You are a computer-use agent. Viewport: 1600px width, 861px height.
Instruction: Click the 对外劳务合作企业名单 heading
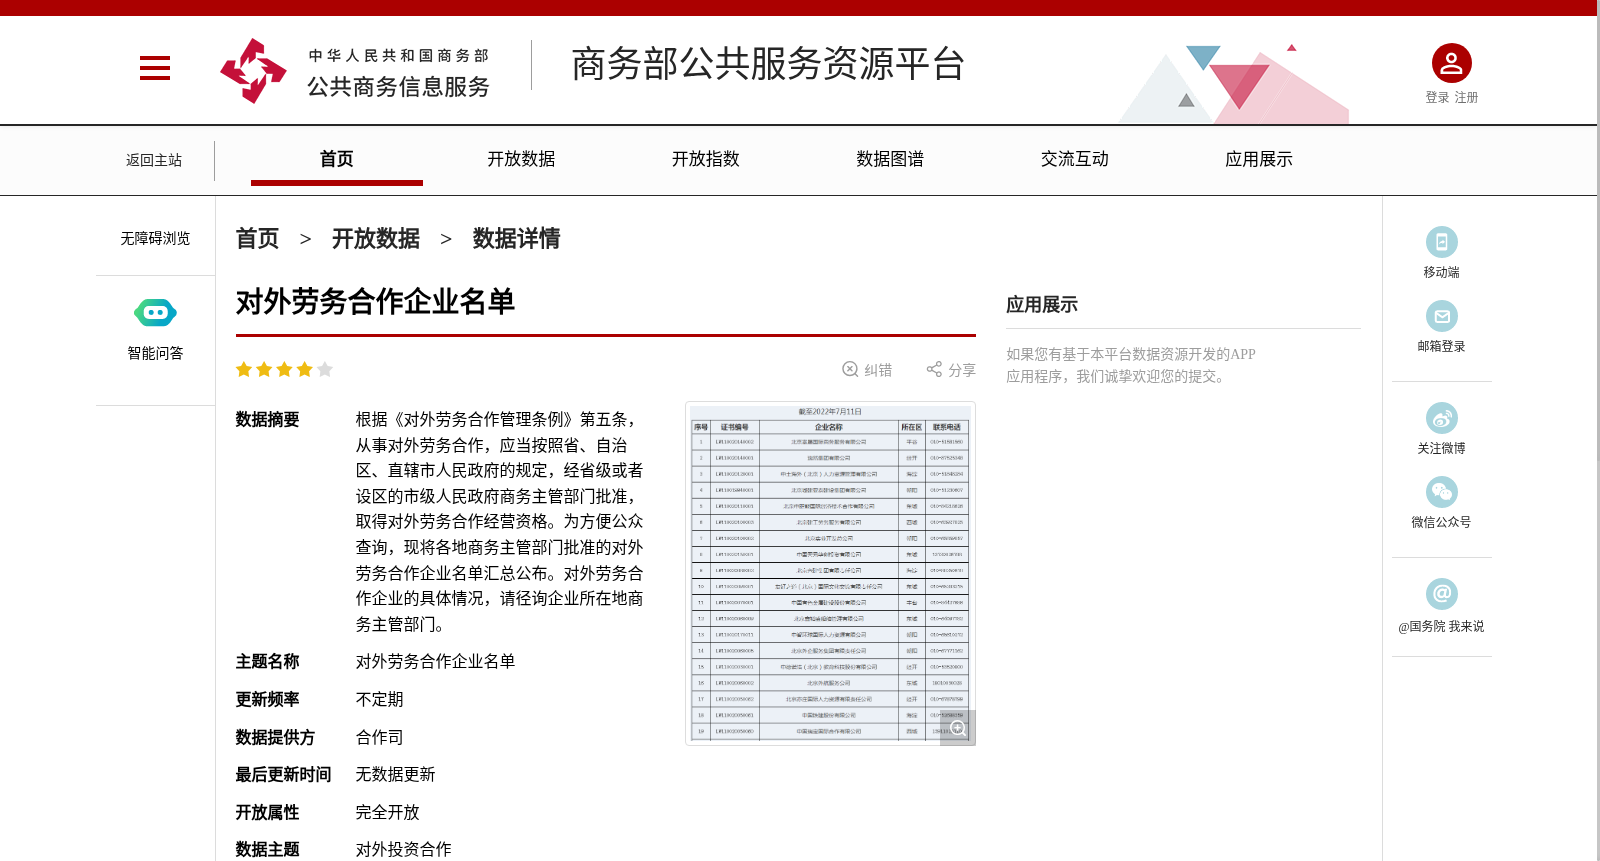(x=375, y=301)
